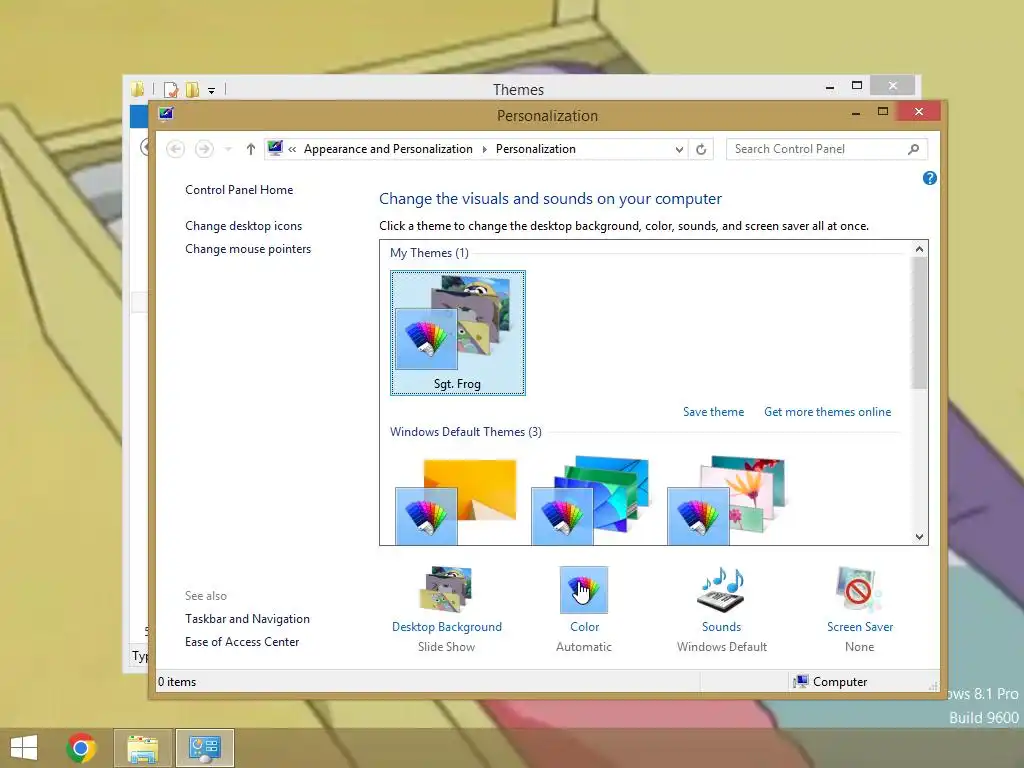
Task: Open File Explorer from the taskbar
Action: (142, 748)
